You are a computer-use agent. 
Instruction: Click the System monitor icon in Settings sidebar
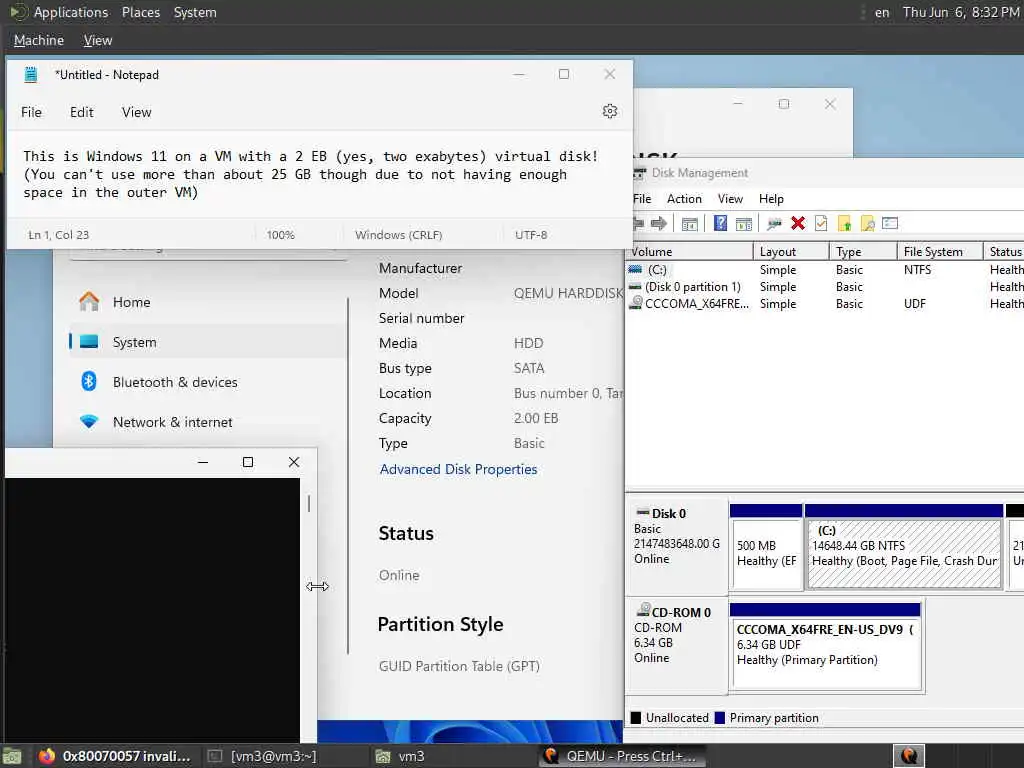[89, 342]
